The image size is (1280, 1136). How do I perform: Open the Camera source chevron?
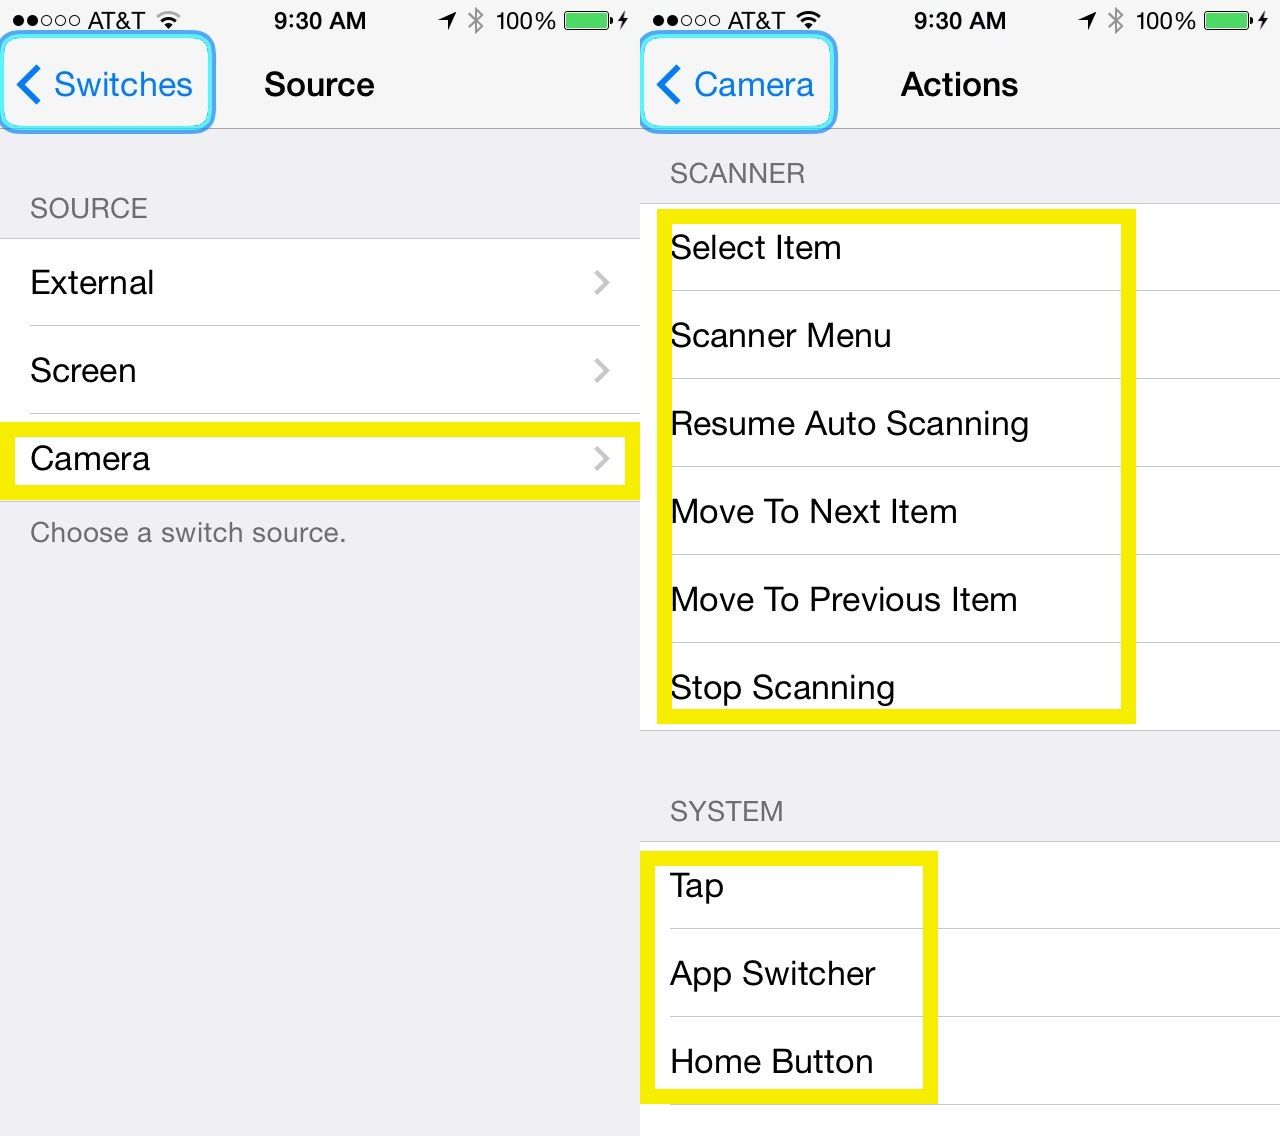(x=601, y=459)
